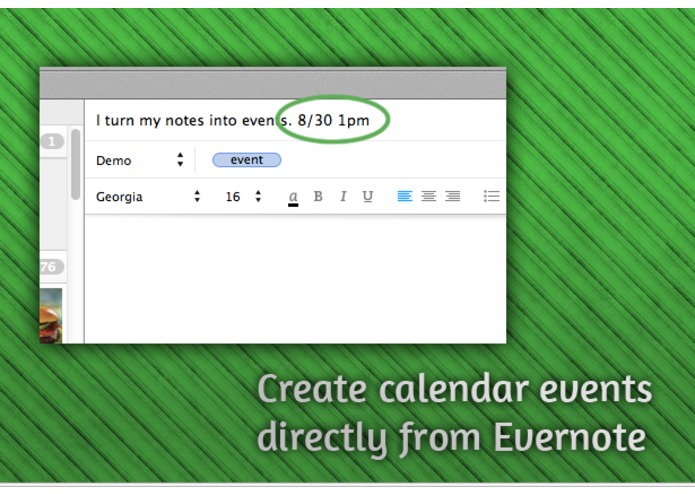
Task: Open the text color picker
Action: [x=293, y=198]
